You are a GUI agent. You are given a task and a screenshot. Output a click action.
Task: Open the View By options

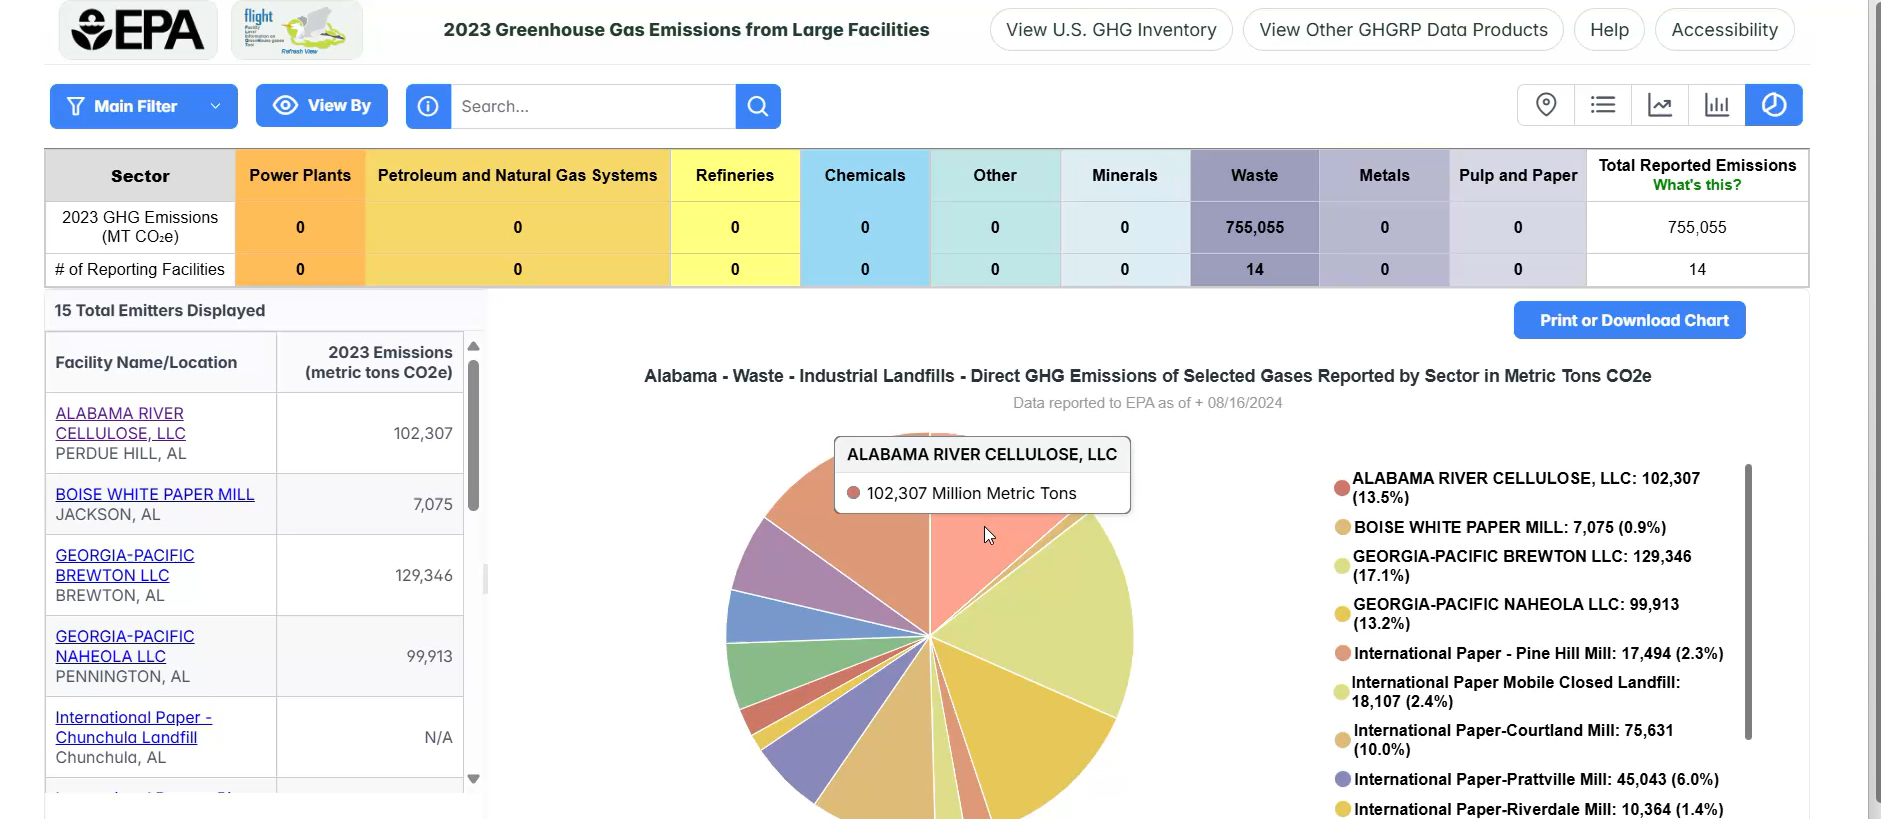click(x=322, y=106)
